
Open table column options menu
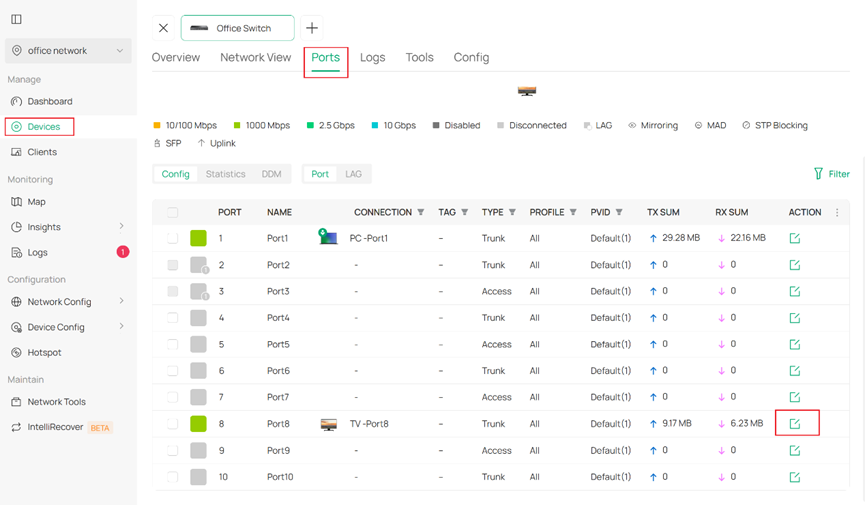pos(837,212)
